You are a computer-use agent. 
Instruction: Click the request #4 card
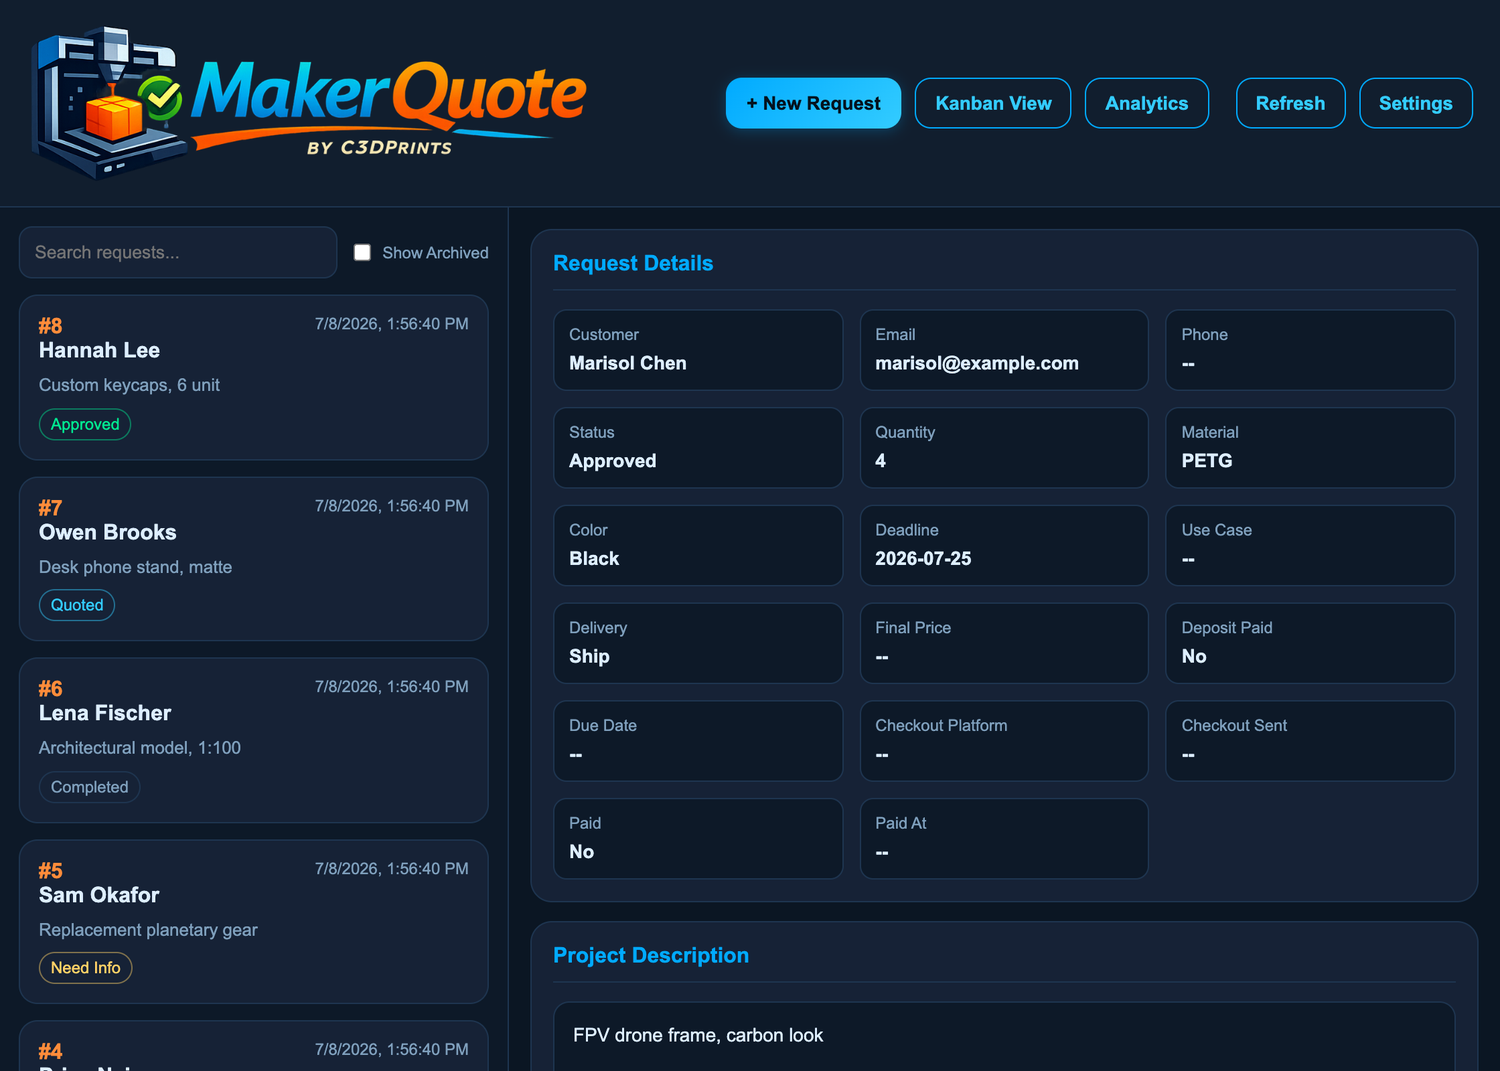[x=253, y=1046]
